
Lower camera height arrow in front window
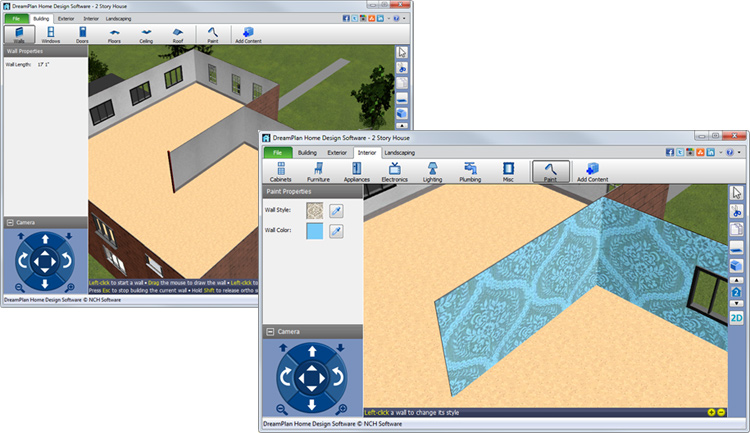[x=341, y=348]
